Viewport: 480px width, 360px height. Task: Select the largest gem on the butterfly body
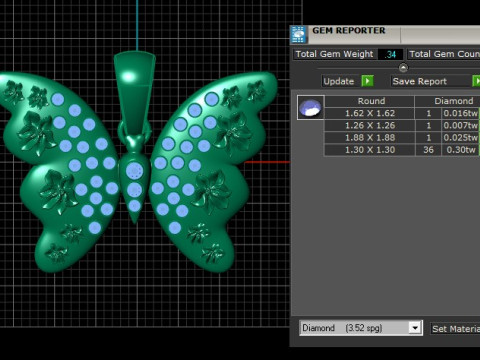pos(135,171)
